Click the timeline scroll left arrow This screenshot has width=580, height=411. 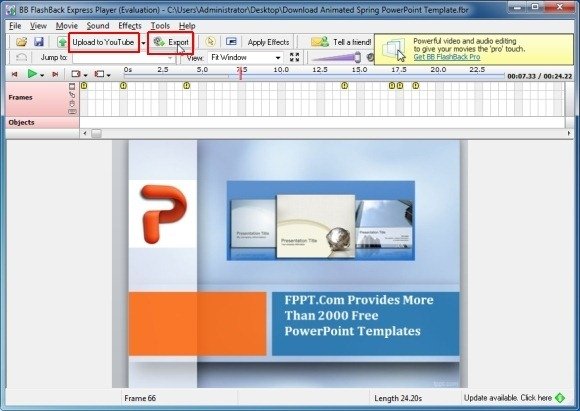click(85, 133)
